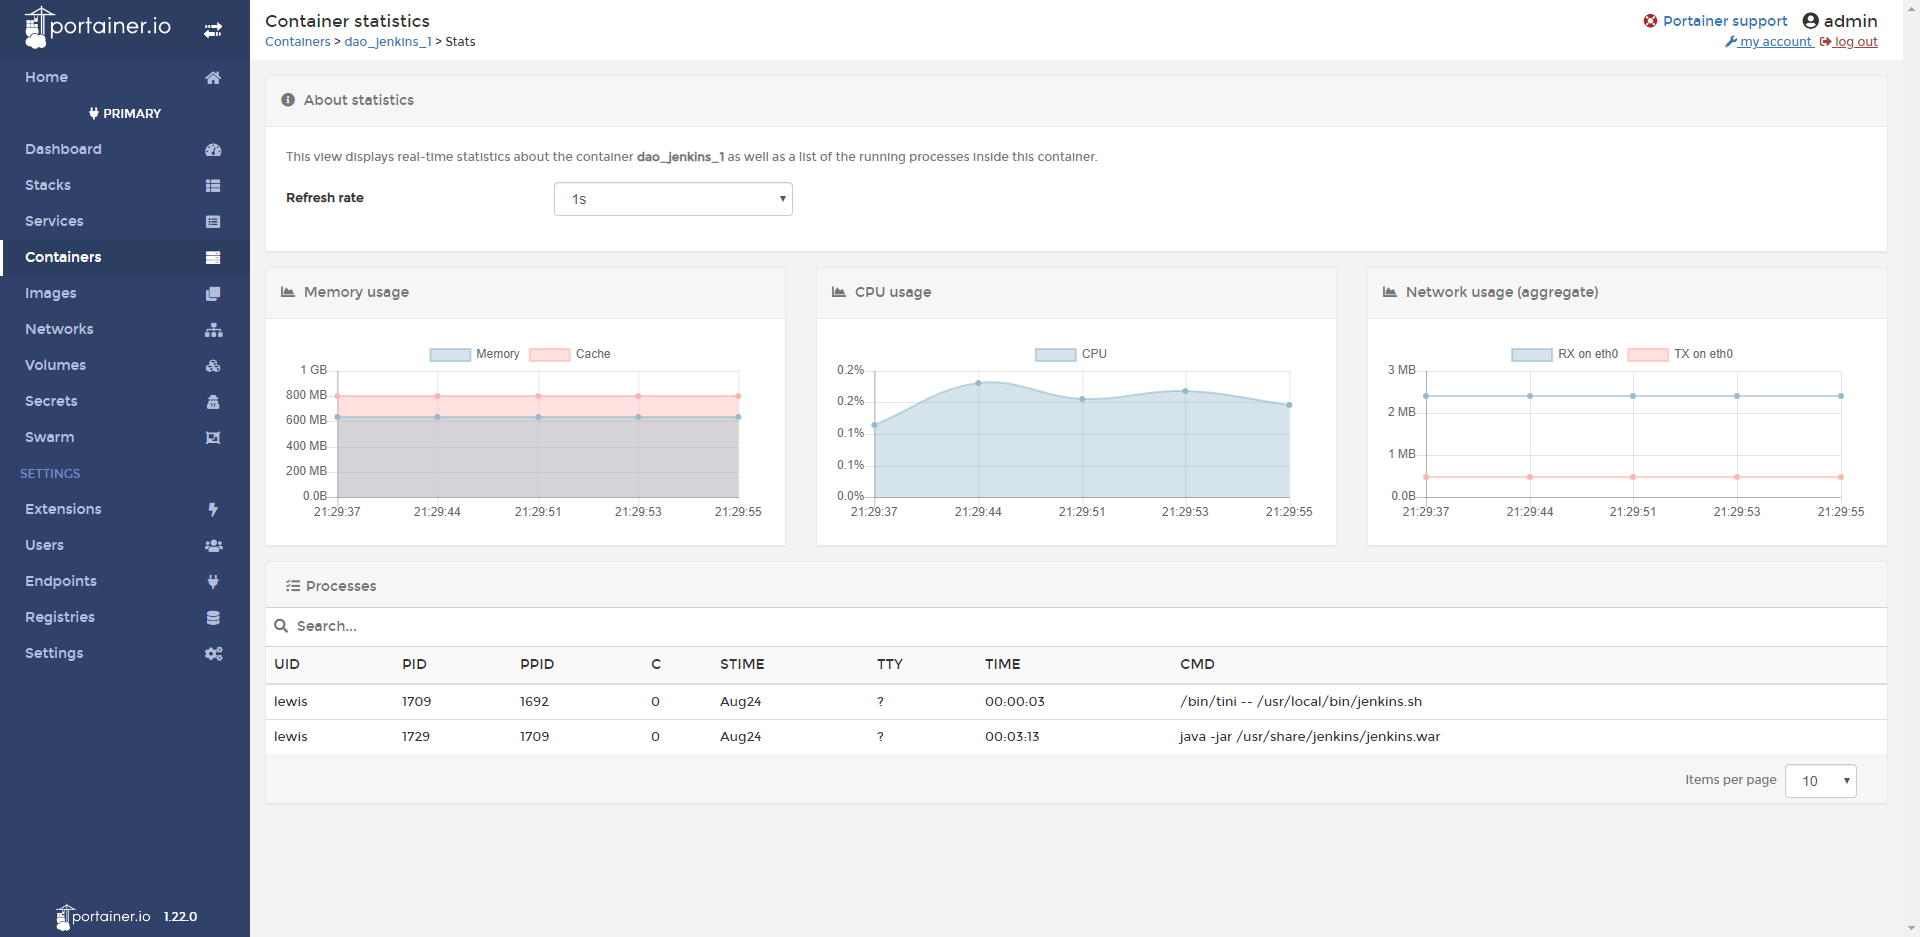Click the Networks sitemap icon
The height and width of the screenshot is (937, 1920).
(213, 329)
